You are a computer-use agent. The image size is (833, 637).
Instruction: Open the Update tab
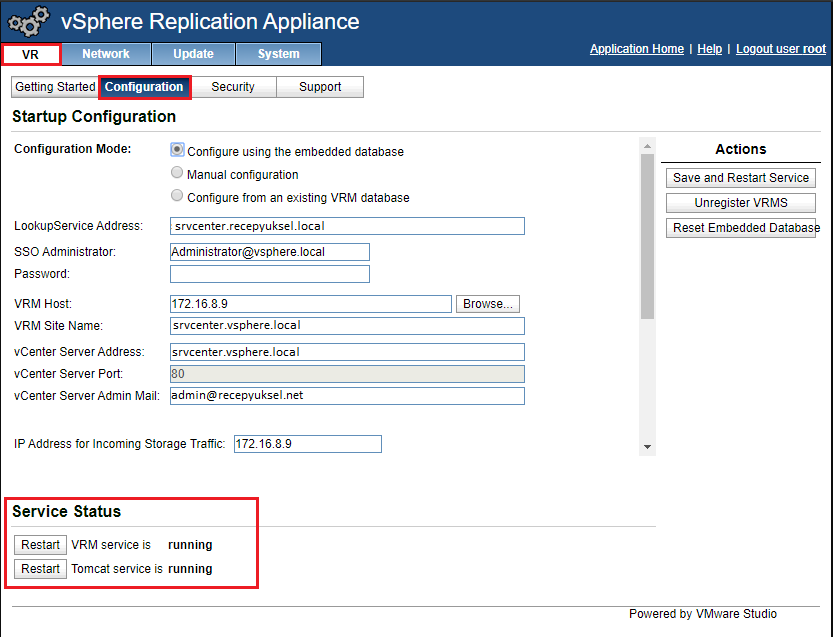[x=193, y=54]
